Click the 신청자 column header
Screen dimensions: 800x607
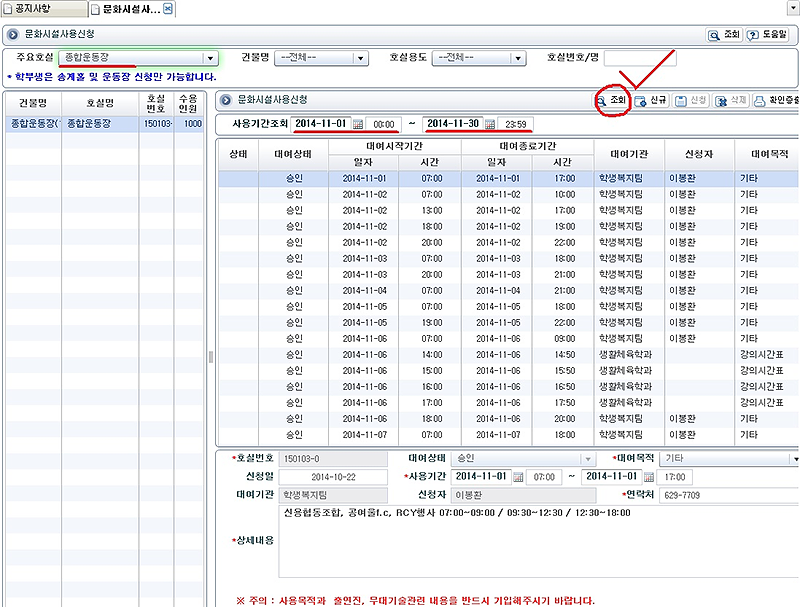tap(699, 154)
